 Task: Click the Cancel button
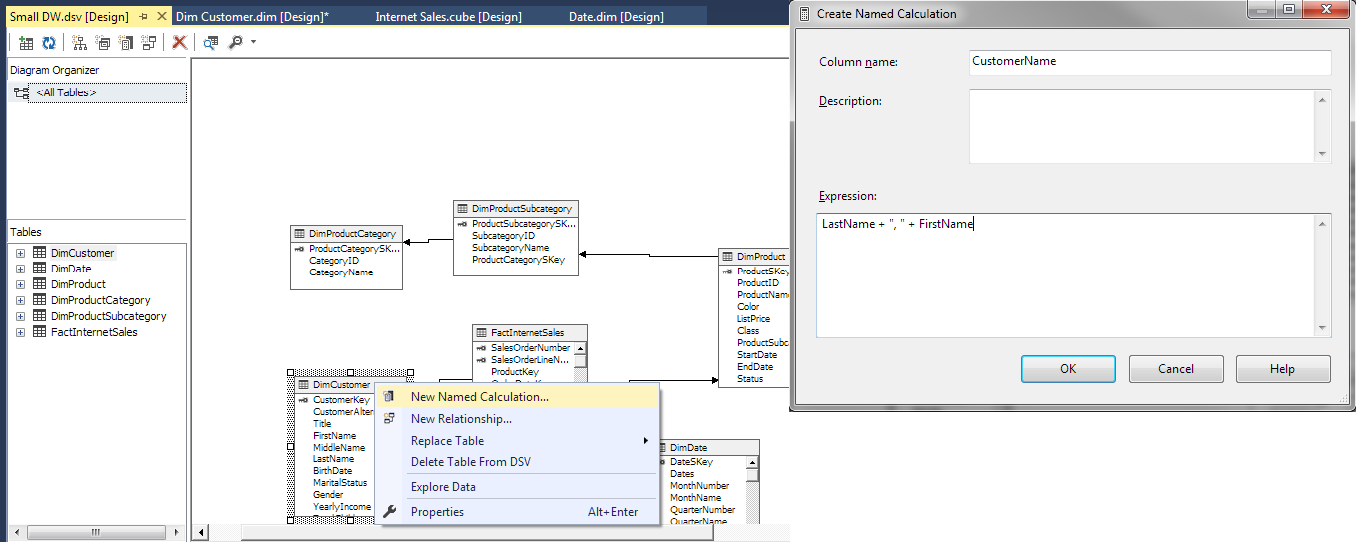tap(1176, 369)
